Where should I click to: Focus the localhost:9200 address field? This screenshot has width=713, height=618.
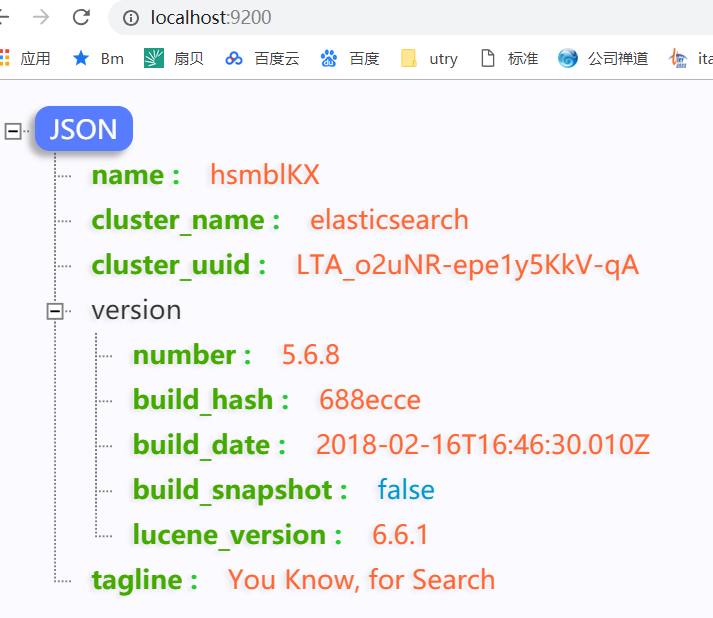click(409, 18)
